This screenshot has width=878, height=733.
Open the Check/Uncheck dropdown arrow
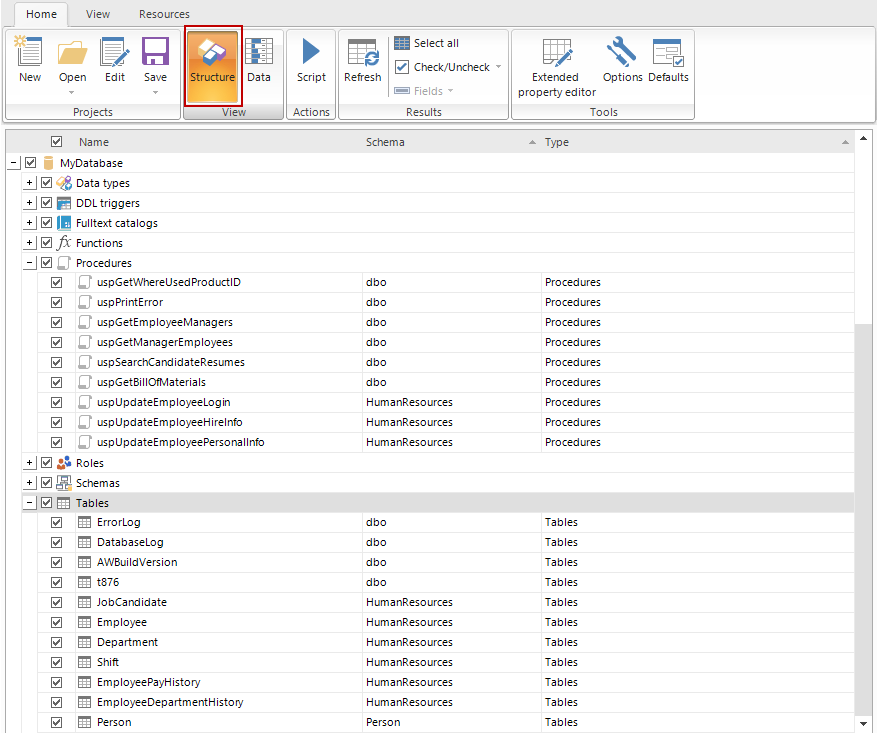(498, 68)
